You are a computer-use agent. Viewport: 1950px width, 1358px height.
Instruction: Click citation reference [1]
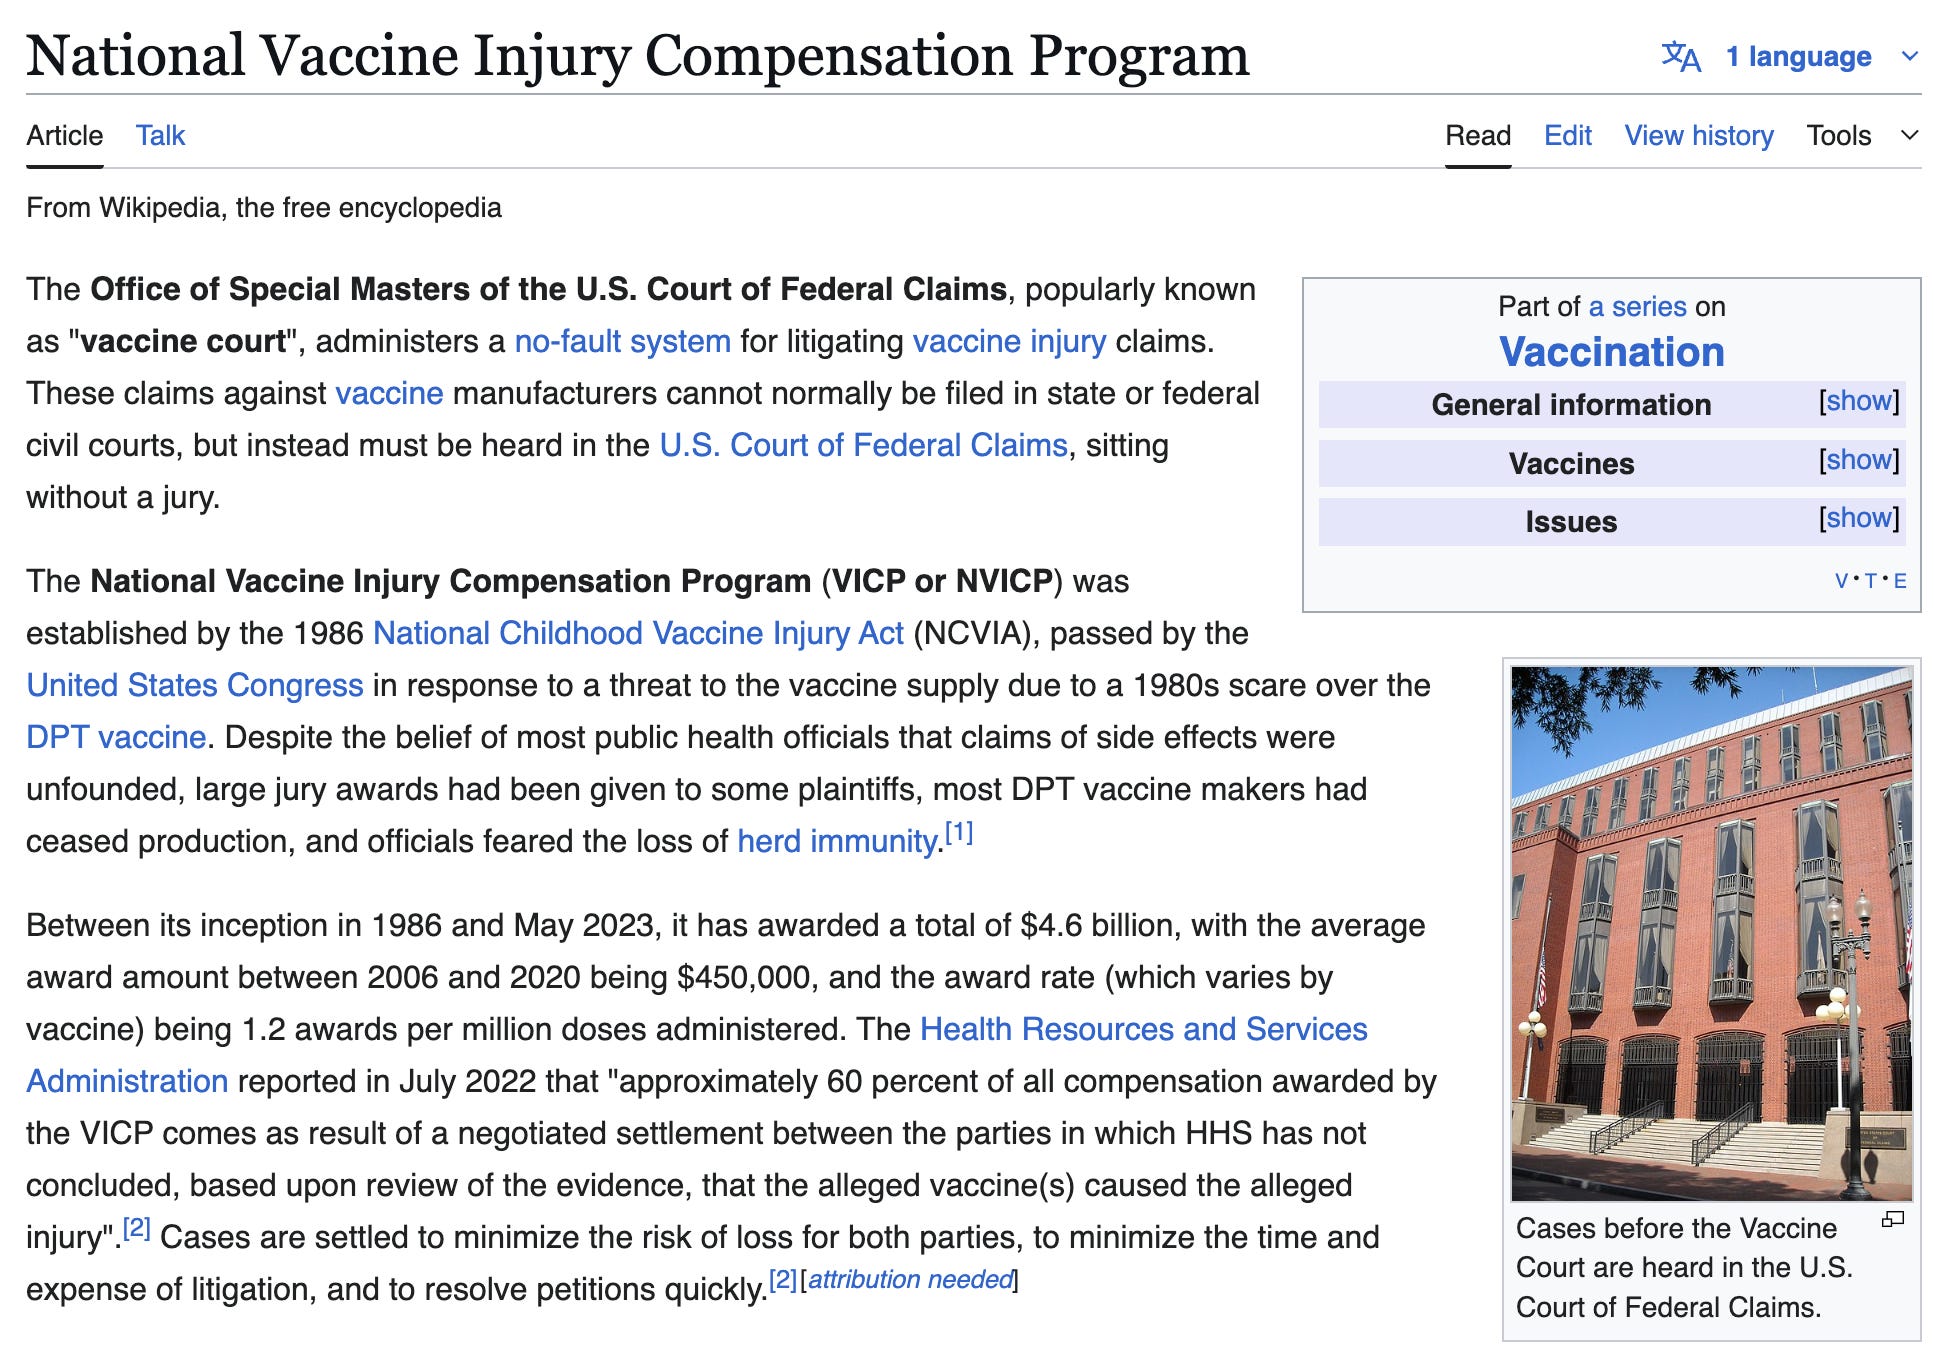pyautogui.click(x=959, y=833)
